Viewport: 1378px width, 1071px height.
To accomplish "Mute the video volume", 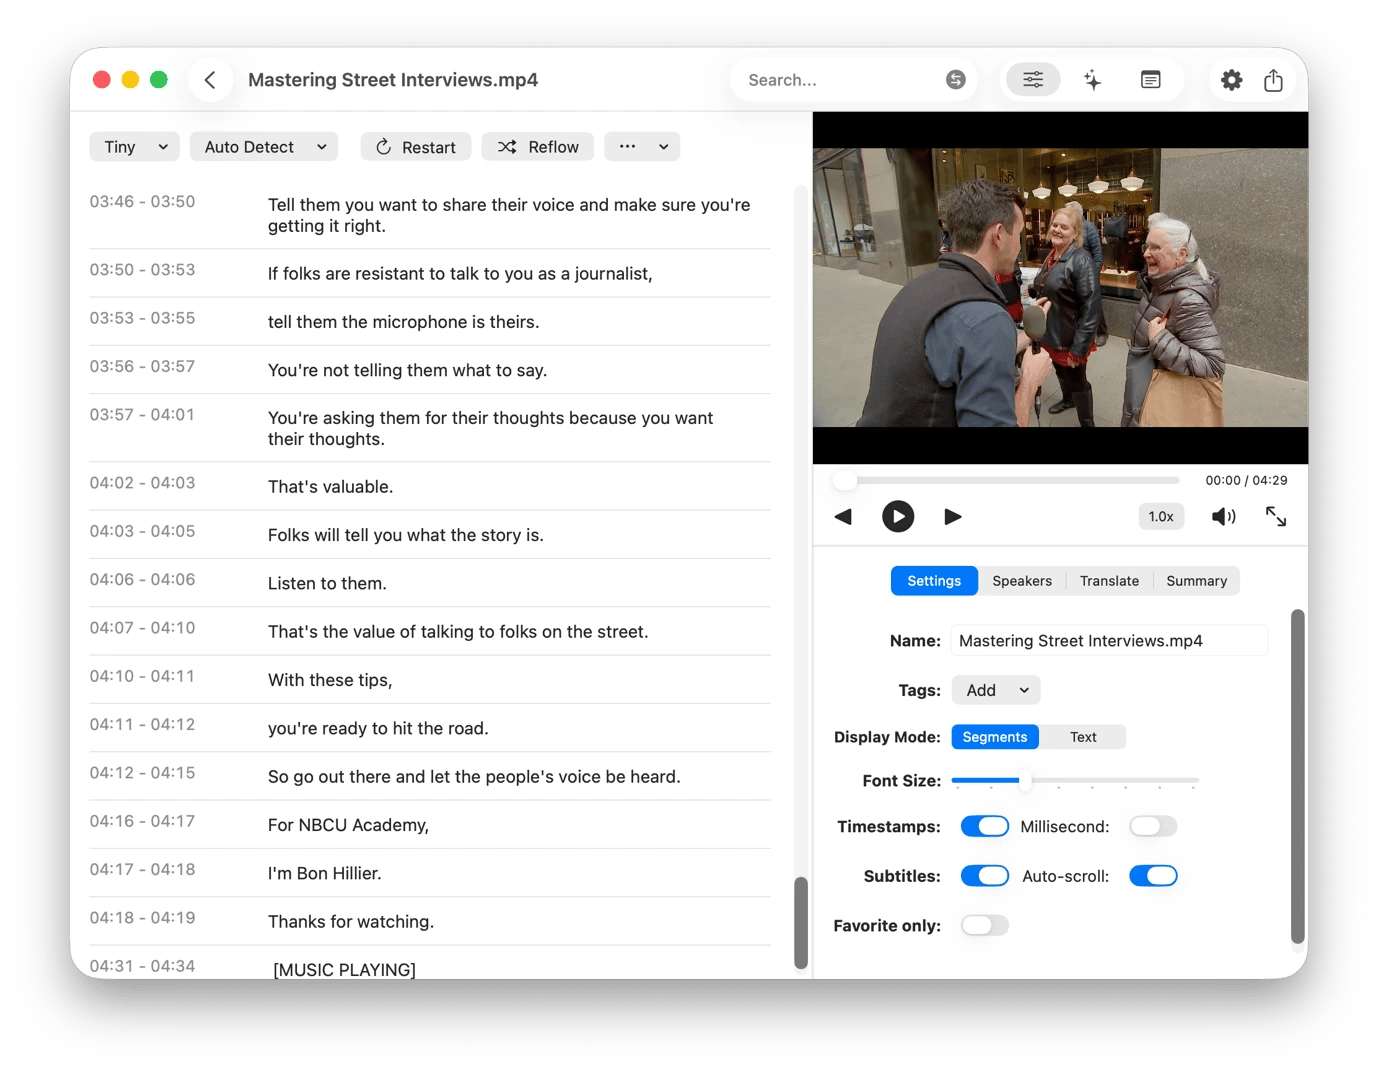I will coord(1224,517).
